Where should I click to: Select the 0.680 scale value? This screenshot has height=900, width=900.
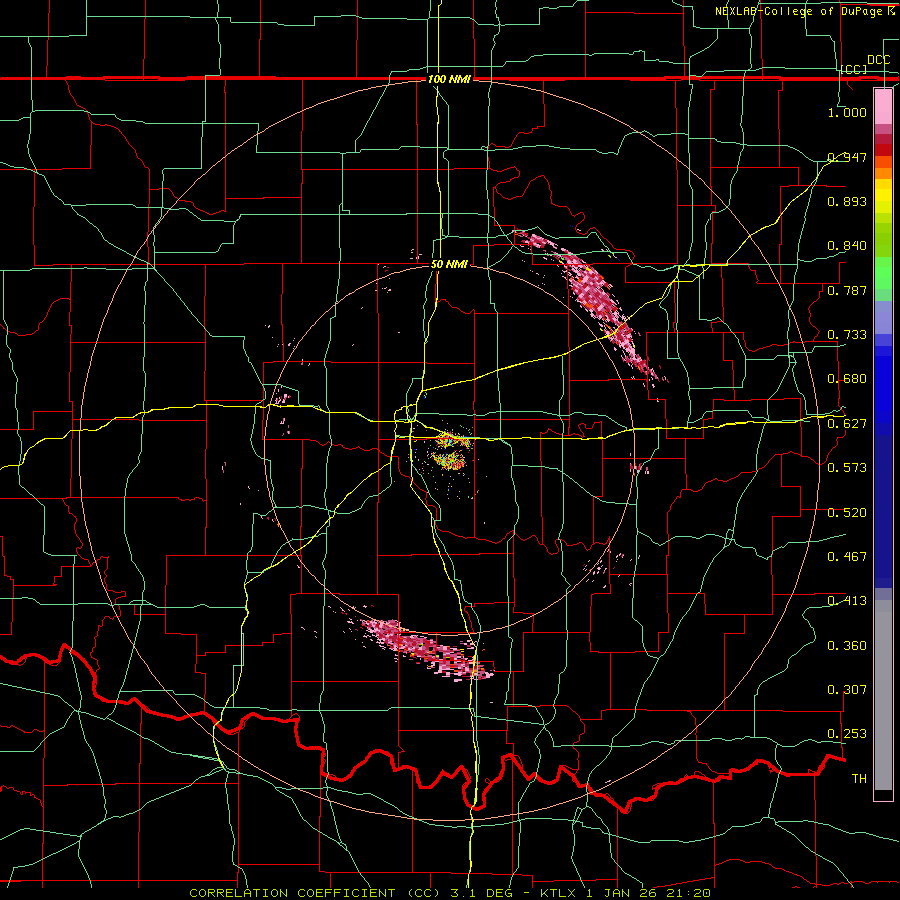847,379
